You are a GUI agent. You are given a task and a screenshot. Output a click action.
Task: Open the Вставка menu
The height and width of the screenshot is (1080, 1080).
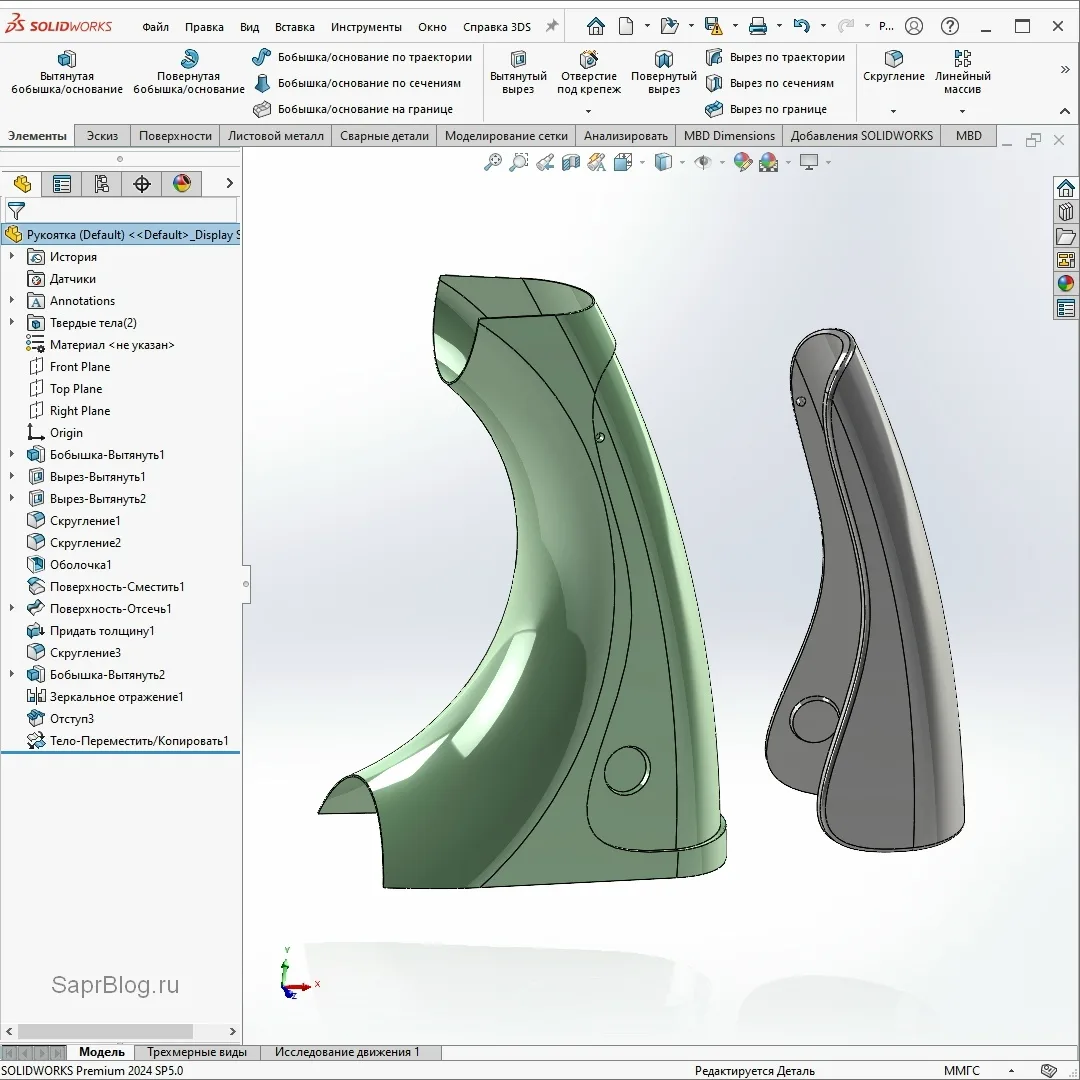tap(295, 27)
